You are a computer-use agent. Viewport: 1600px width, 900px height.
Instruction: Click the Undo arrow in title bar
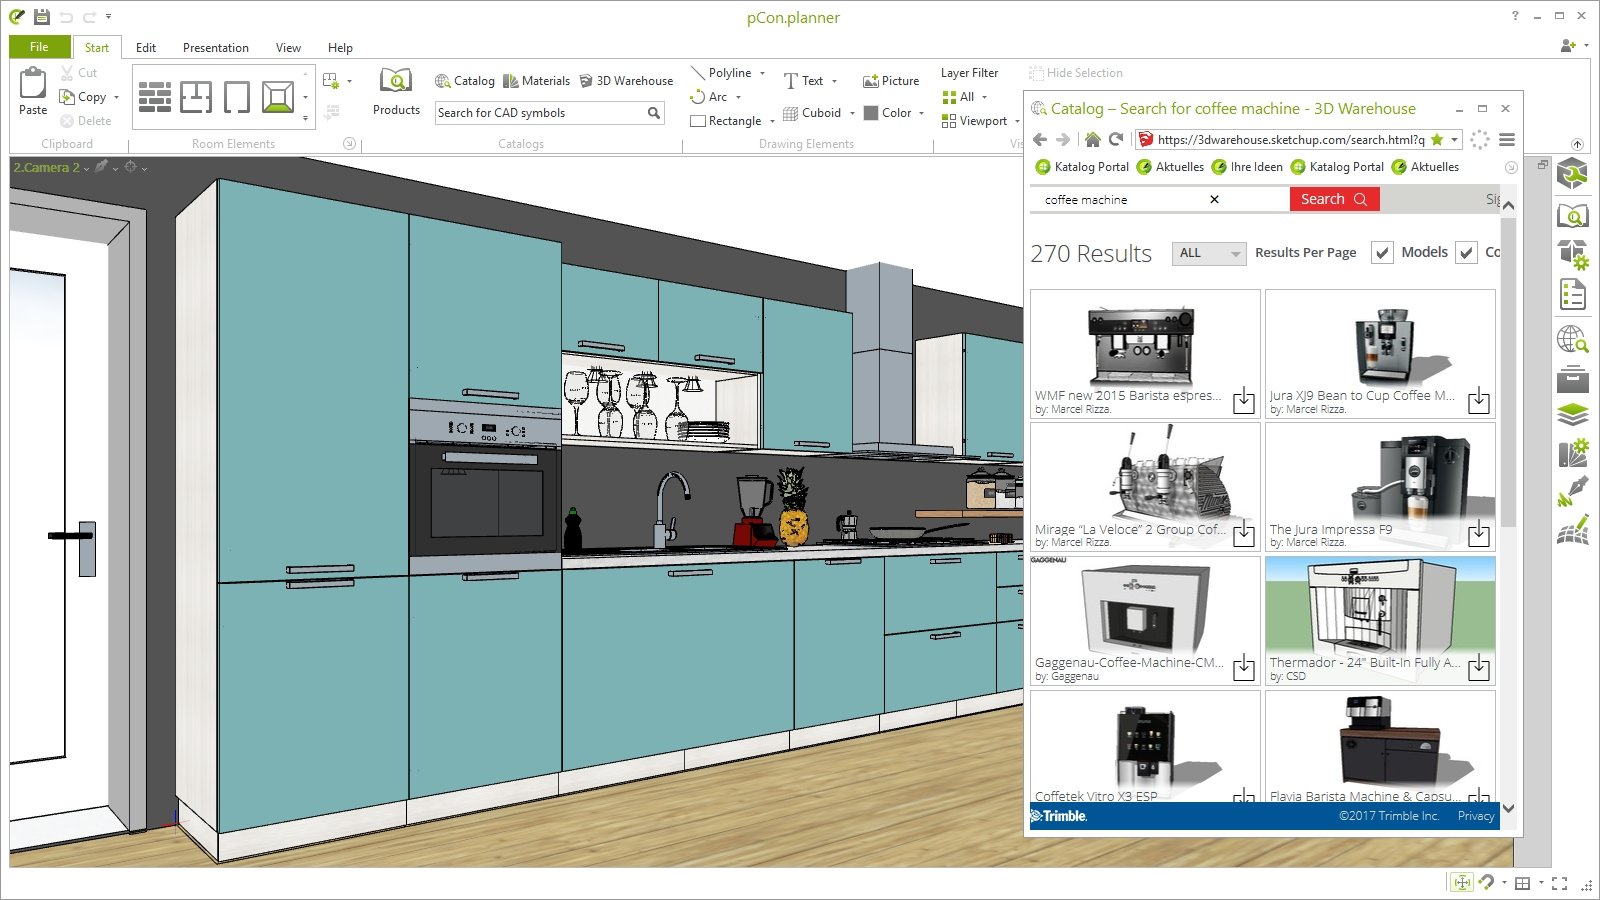click(x=66, y=17)
